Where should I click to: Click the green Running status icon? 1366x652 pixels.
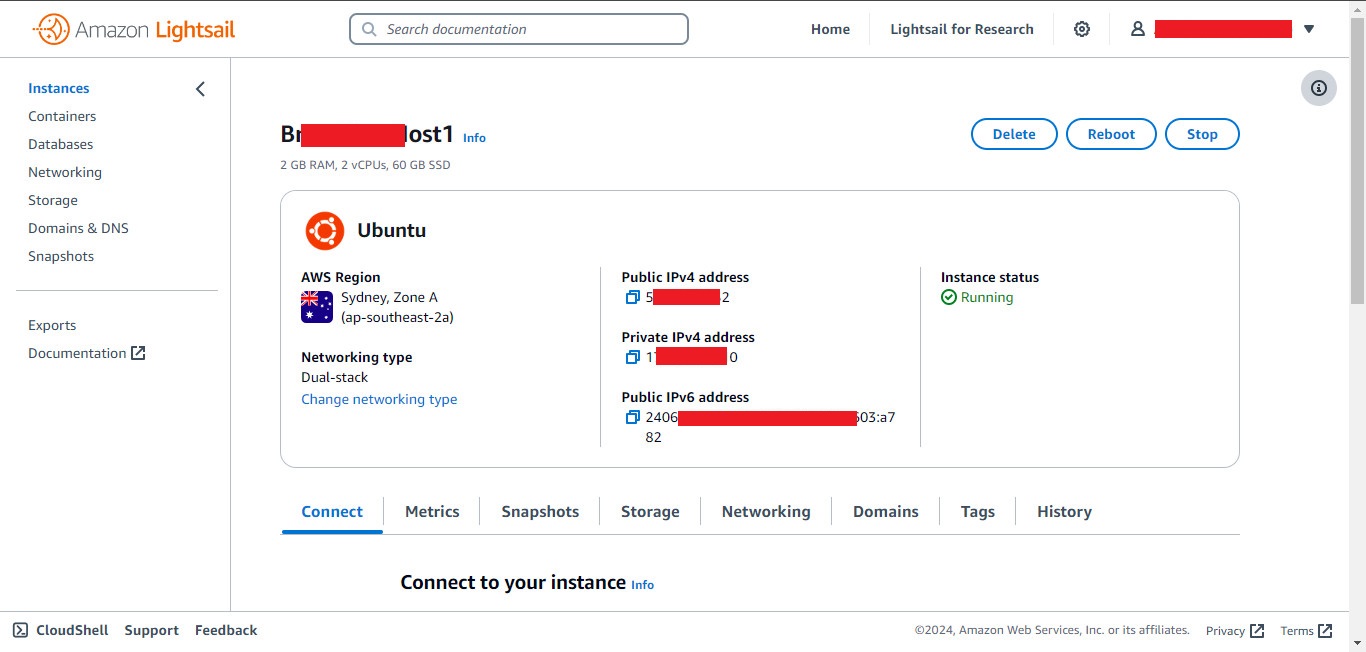point(947,297)
